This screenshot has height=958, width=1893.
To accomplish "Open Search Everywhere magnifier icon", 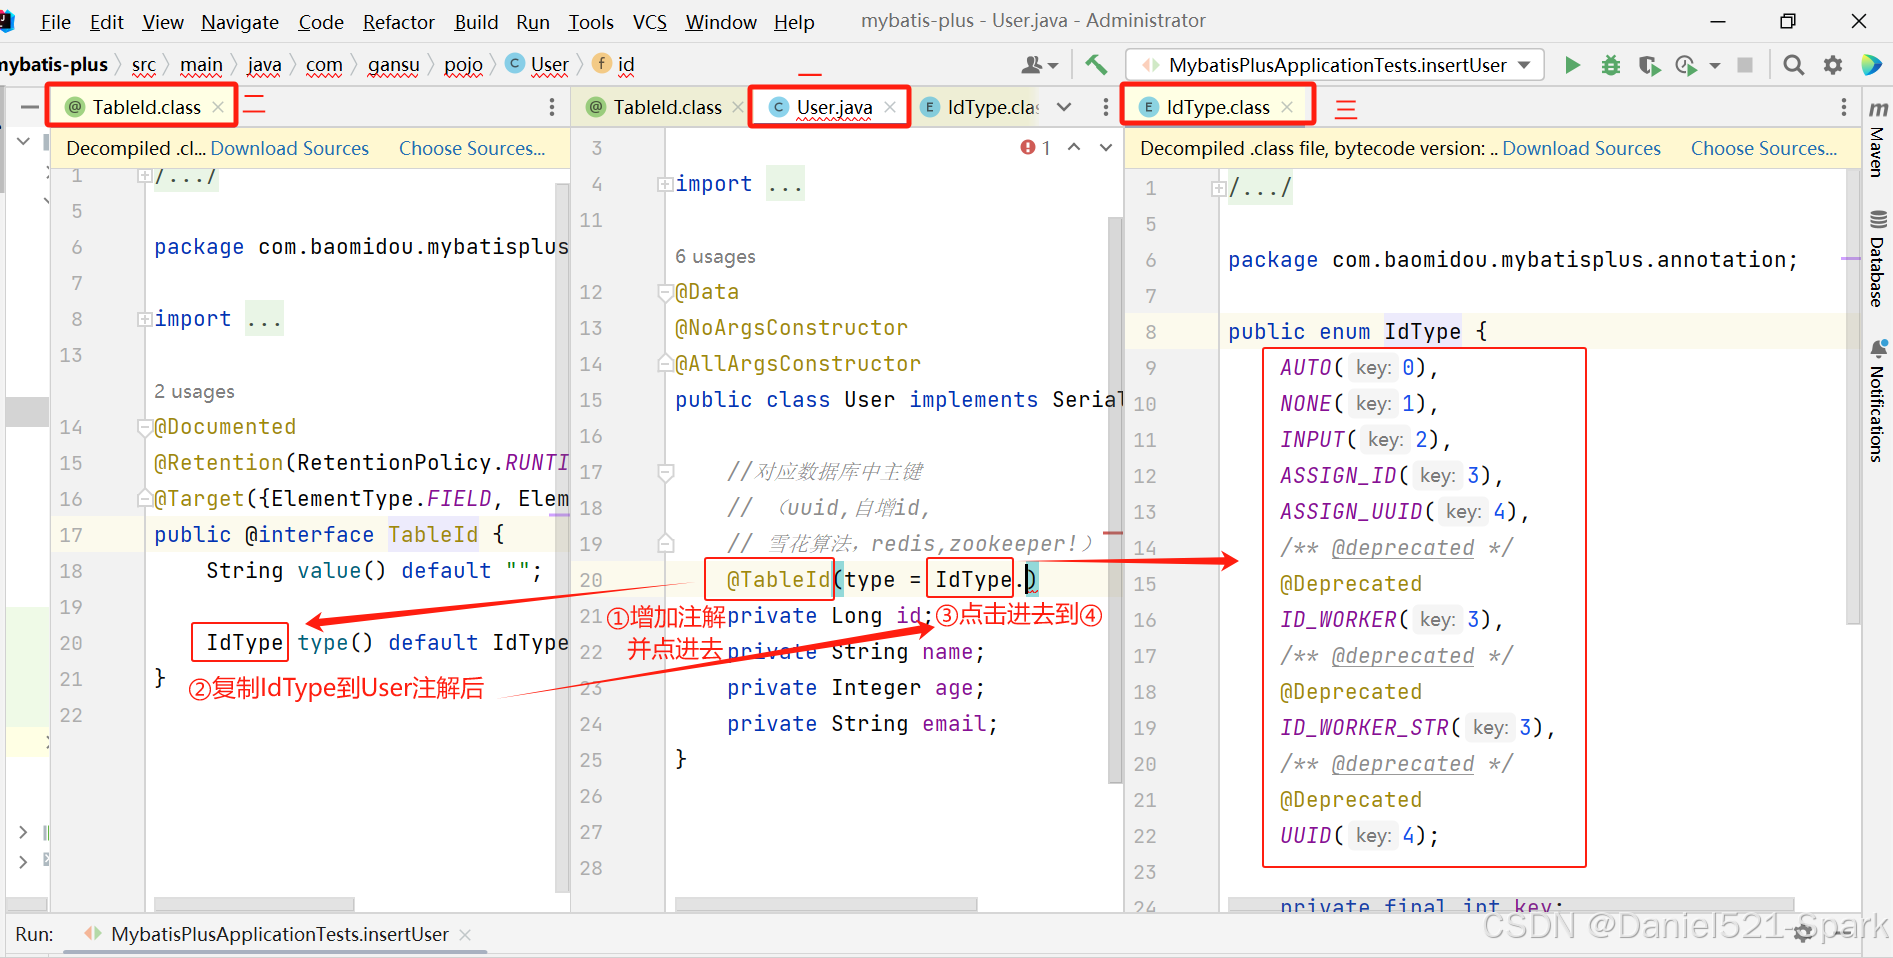I will pyautogui.click(x=1794, y=65).
